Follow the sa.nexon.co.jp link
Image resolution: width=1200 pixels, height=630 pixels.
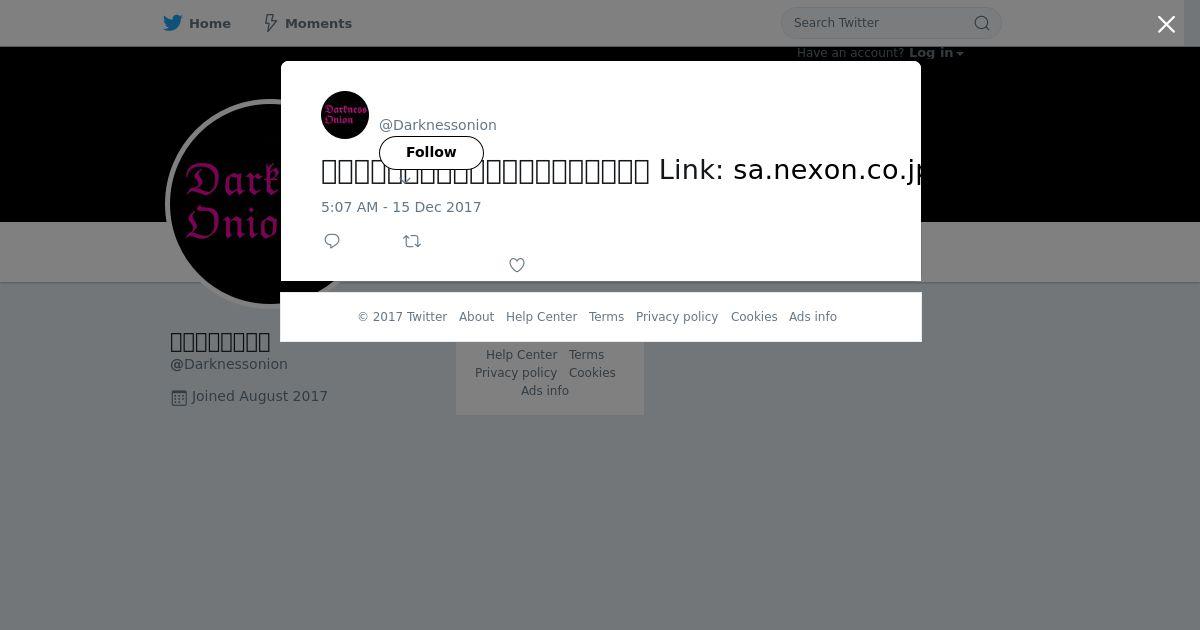[x=827, y=170]
